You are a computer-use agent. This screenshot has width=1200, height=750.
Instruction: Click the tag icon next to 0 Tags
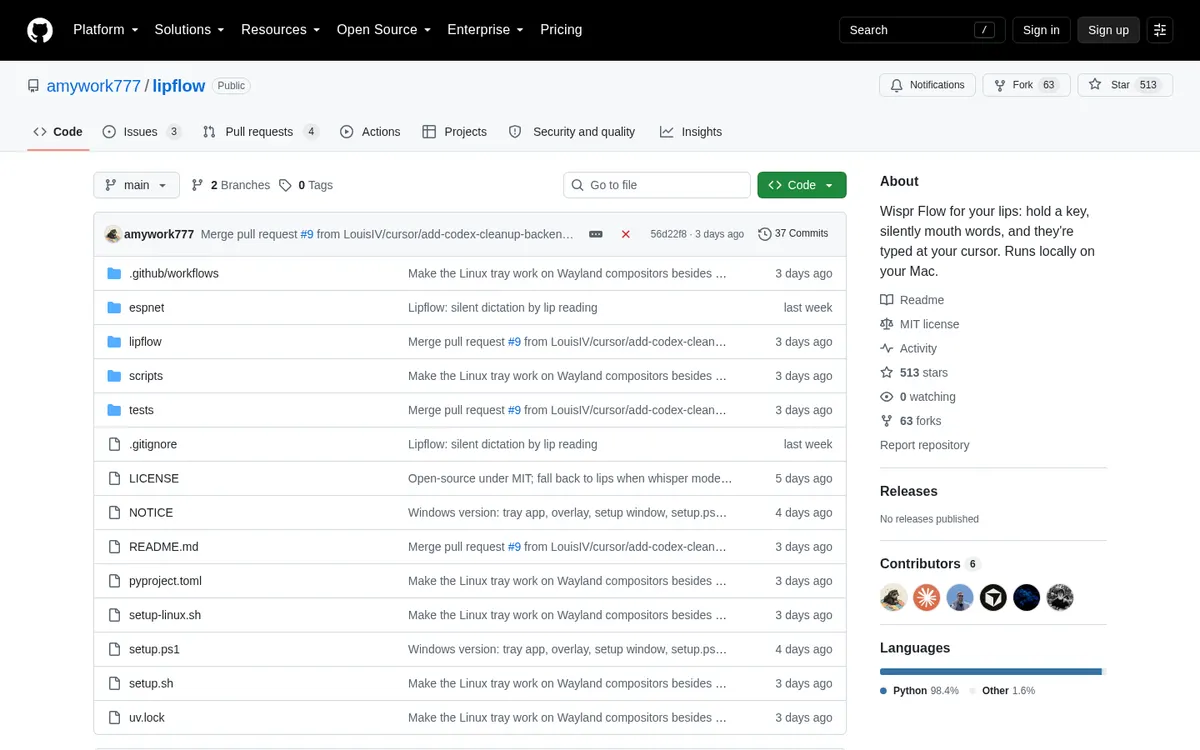(x=285, y=185)
